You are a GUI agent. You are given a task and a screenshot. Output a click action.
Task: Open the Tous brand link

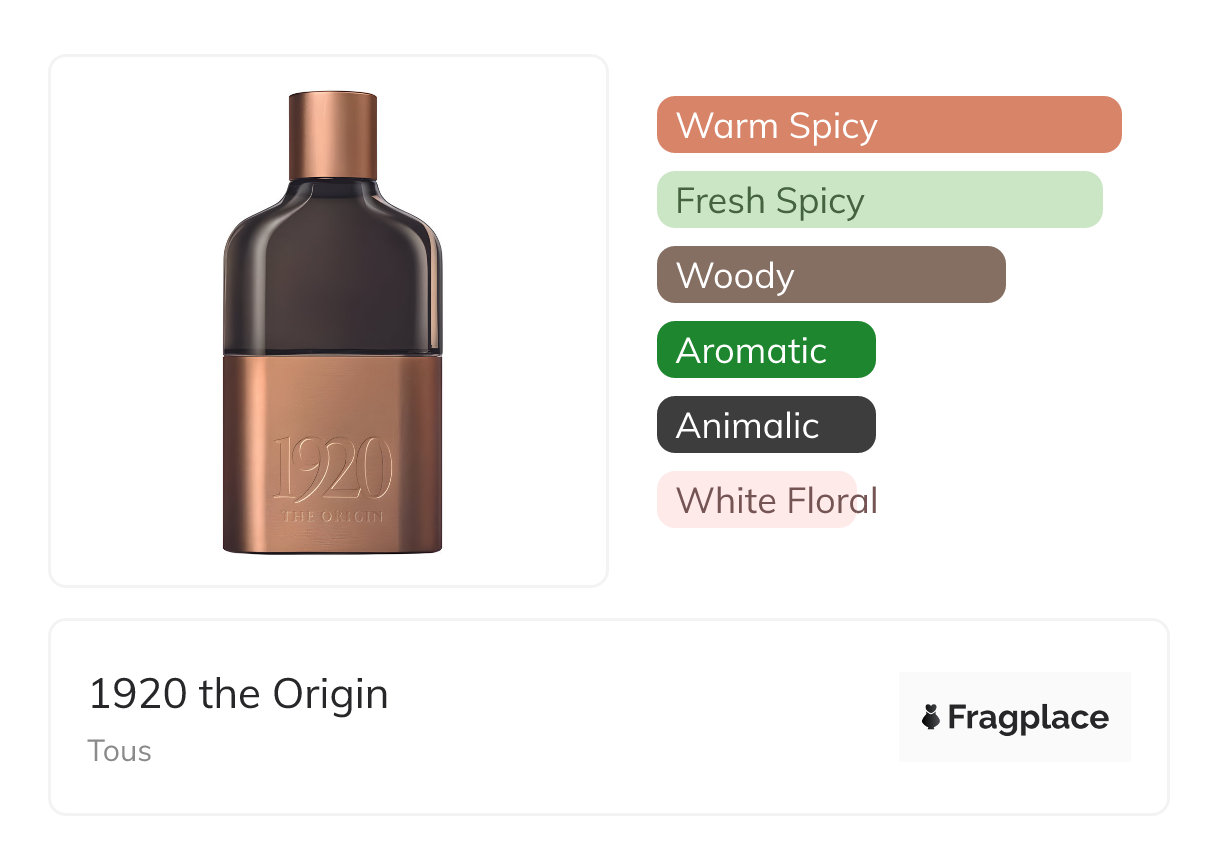coord(119,750)
